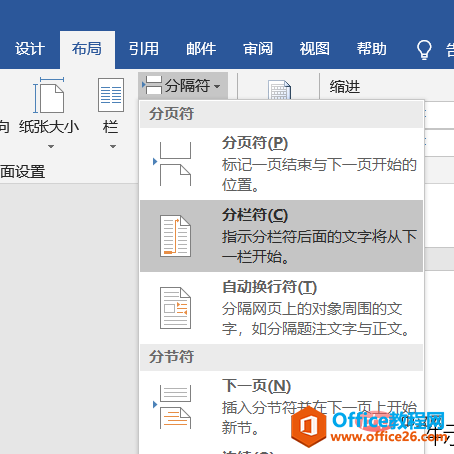454x454 pixels.
Task: Click the line numbers icon beside 分隔符
Action: 279,90
